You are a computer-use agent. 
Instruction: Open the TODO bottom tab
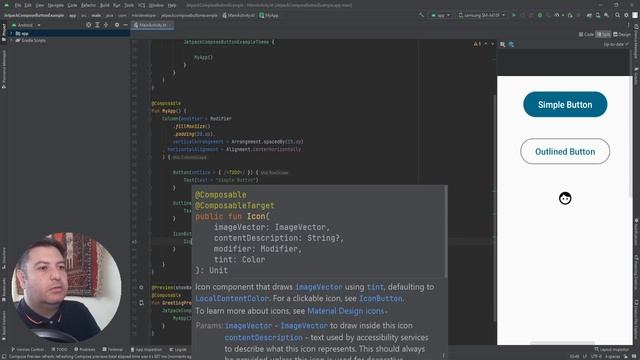(60, 349)
